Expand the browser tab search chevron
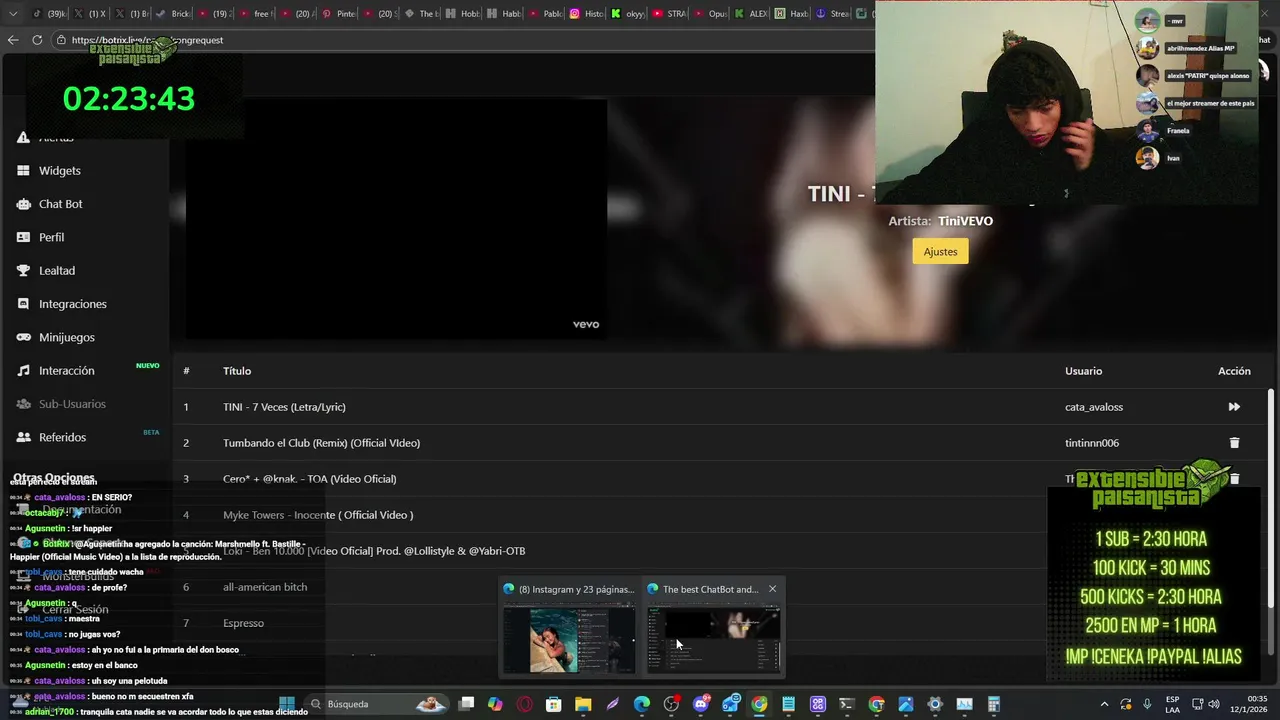 tap(13, 14)
